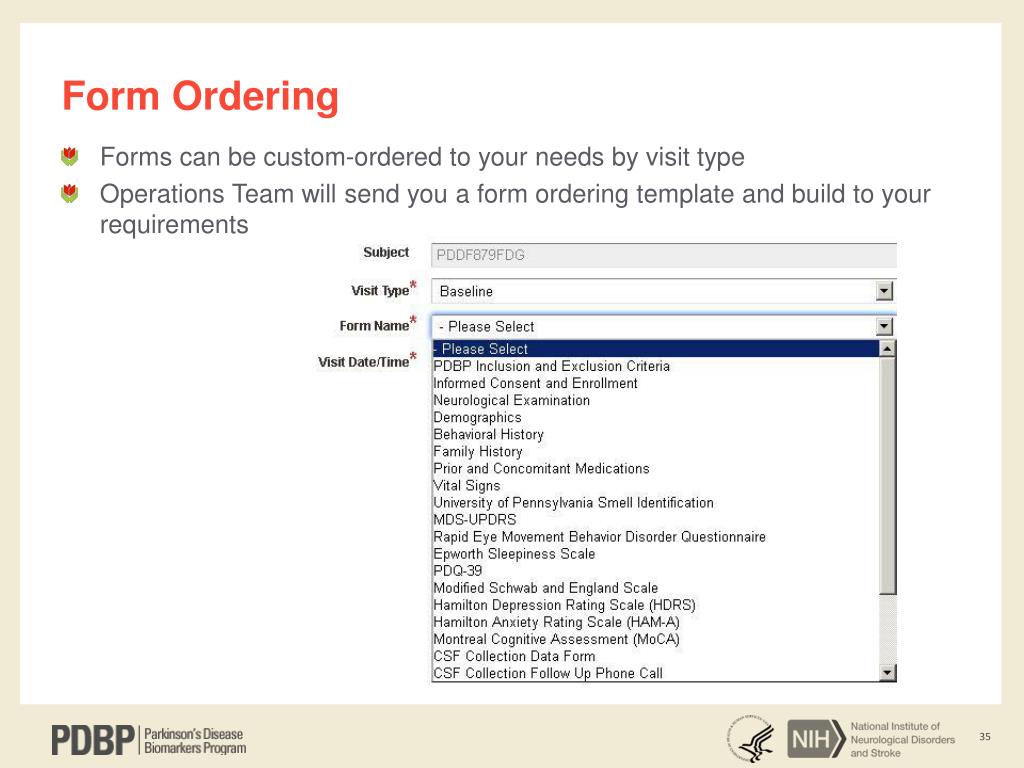The width and height of the screenshot is (1024, 768).
Task: Click the Subject field PDDF879FDG
Action: pos(664,255)
